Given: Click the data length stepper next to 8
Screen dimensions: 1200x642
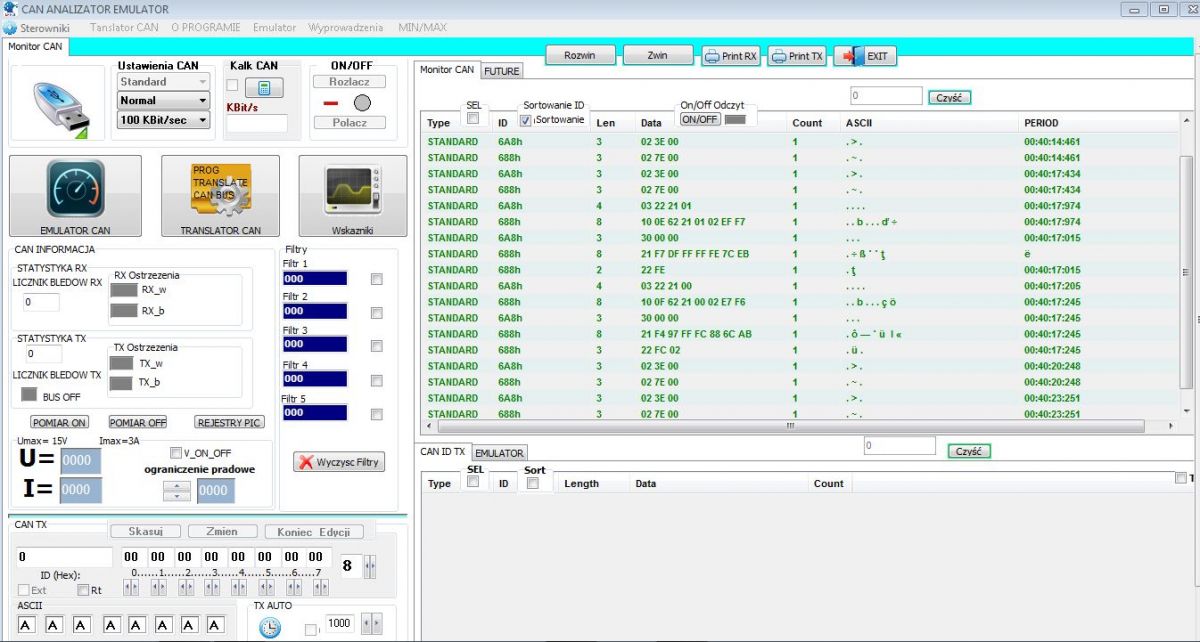Looking at the screenshot, I should tap(371, 566).
